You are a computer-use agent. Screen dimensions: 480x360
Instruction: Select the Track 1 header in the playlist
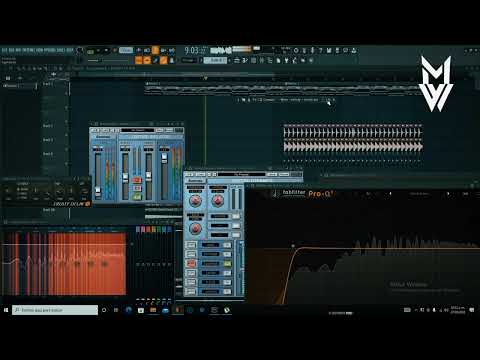55,89
